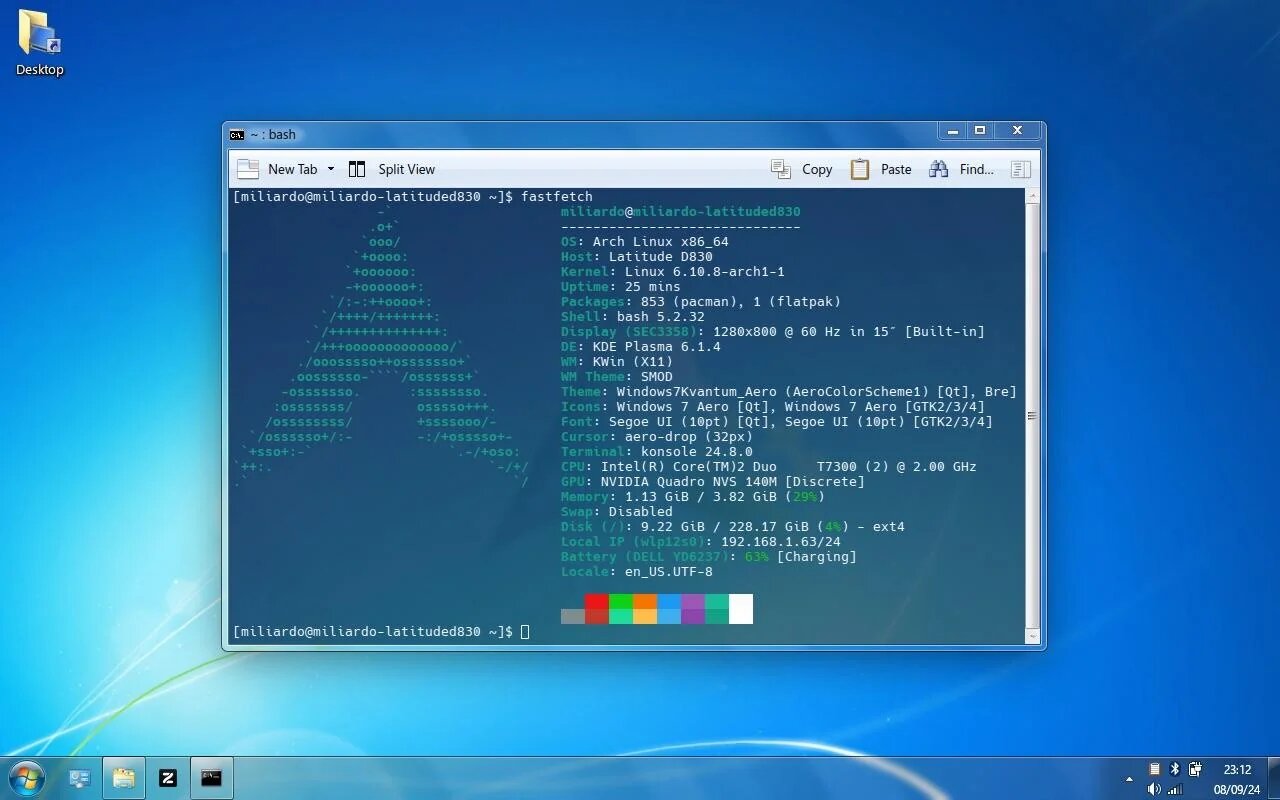1280x800 pixels.
Task: Click the show desktop strip after the clock
Action: click(x=1273, y=778)
